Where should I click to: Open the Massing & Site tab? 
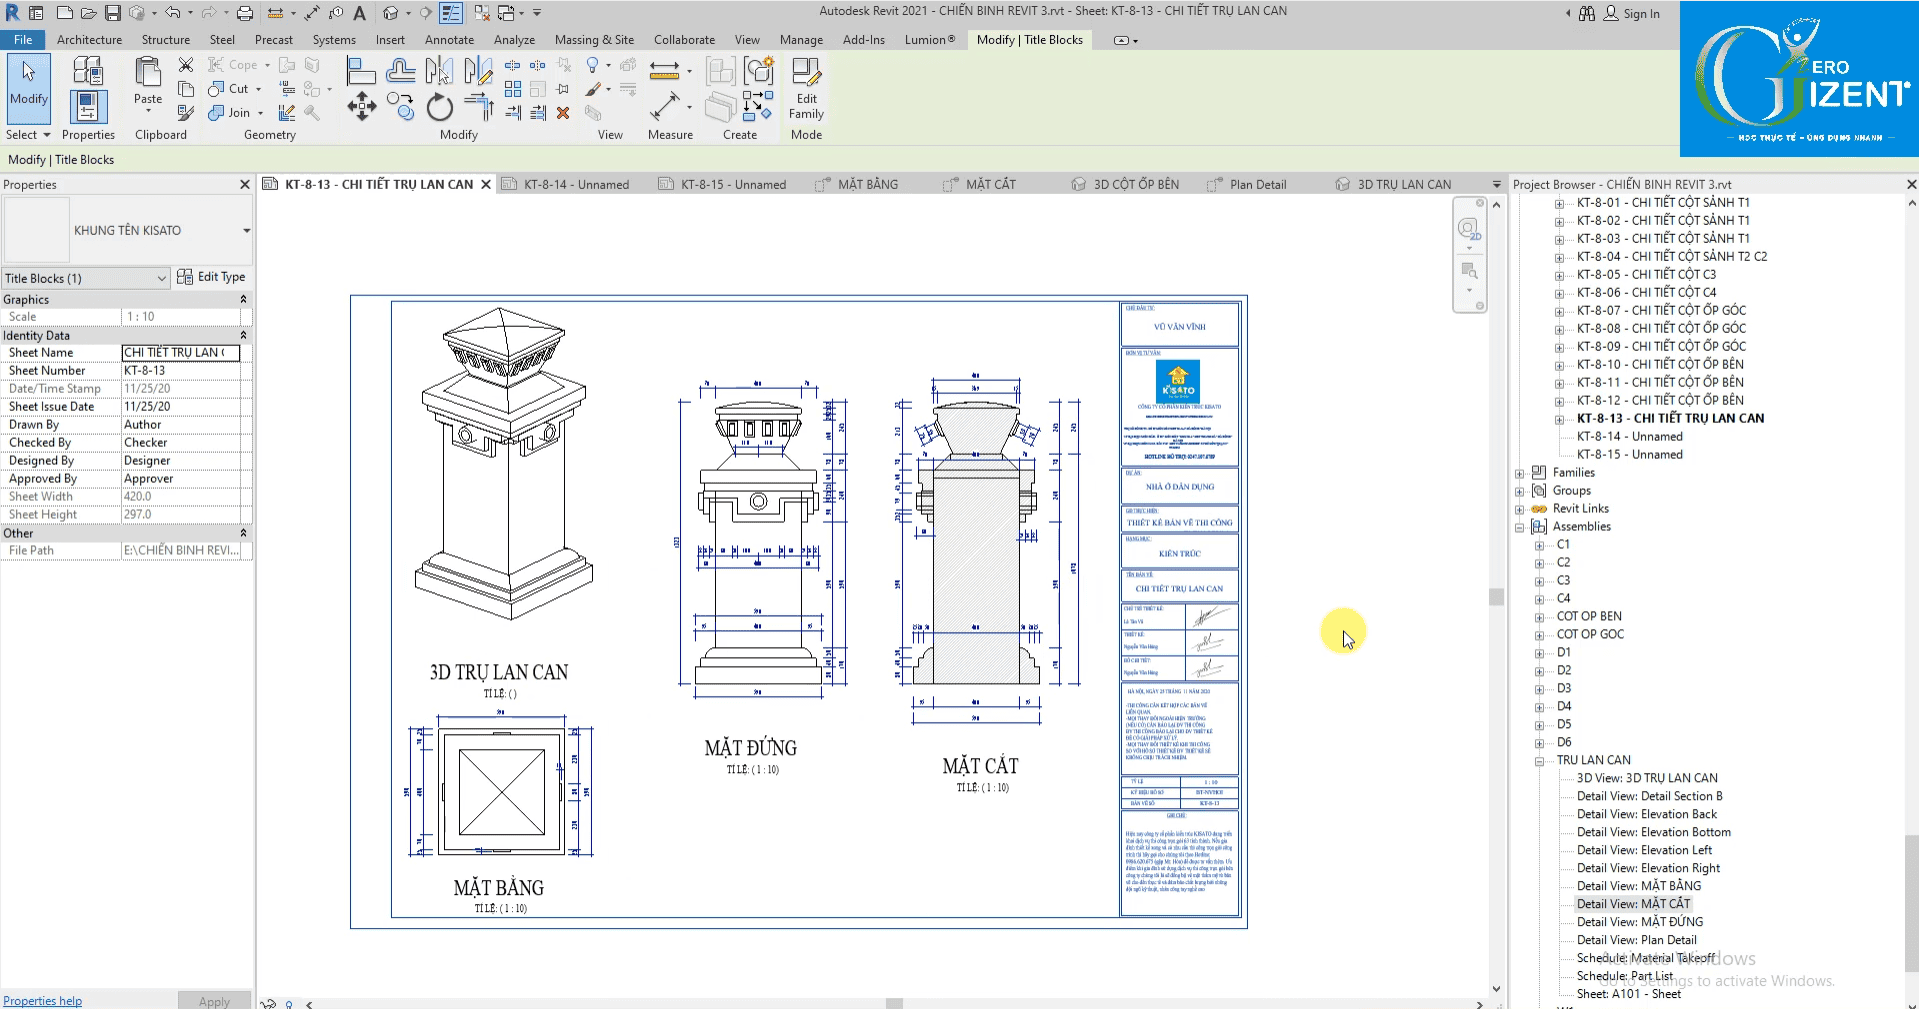(x=594, y=40)
